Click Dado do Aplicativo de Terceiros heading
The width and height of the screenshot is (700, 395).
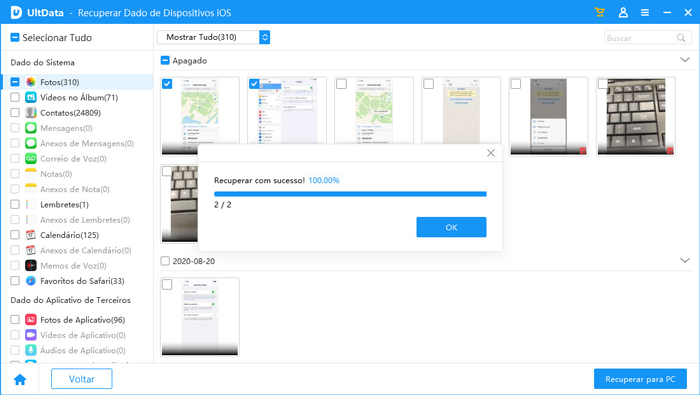click(x=71, y=300)
